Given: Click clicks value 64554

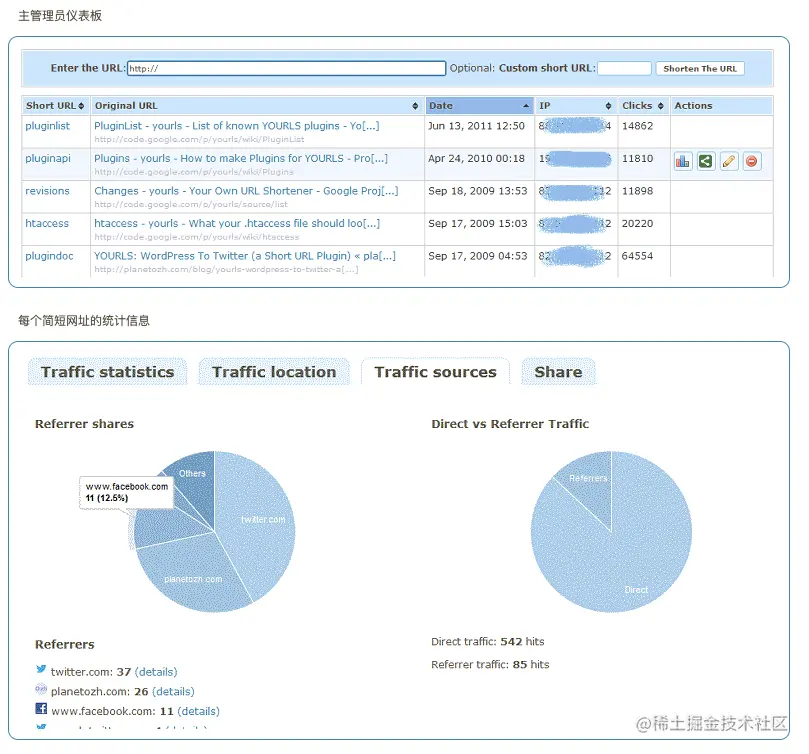Looking at the screenshot, I should (637, 256).
